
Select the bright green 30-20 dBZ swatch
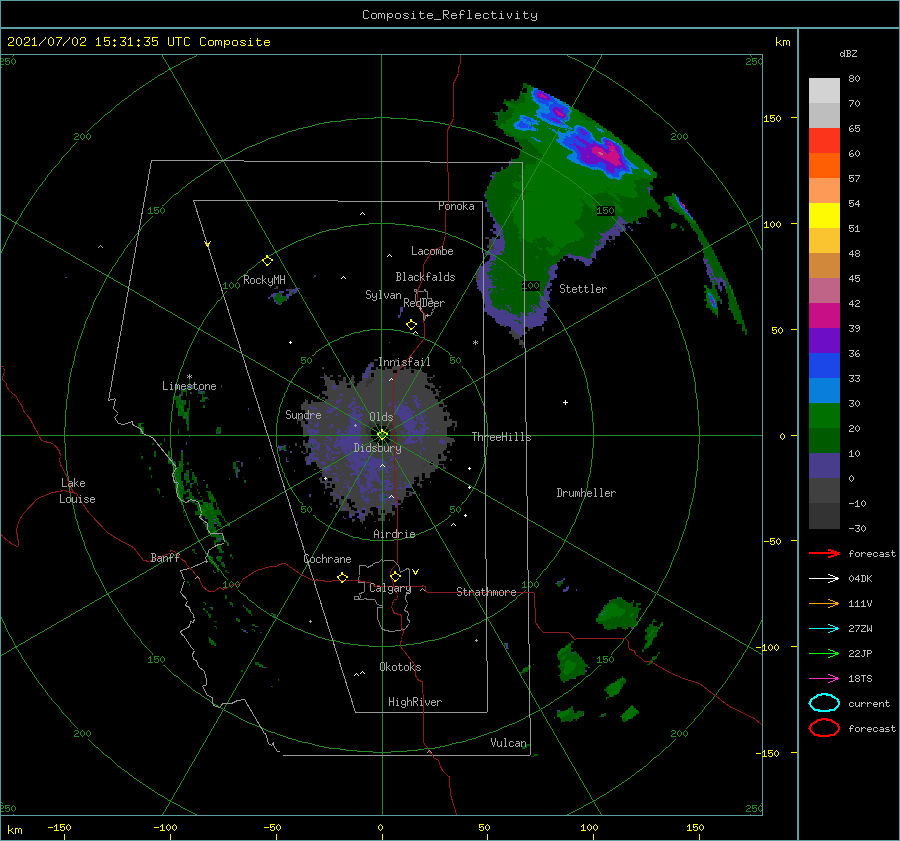[x=824, y=416]
